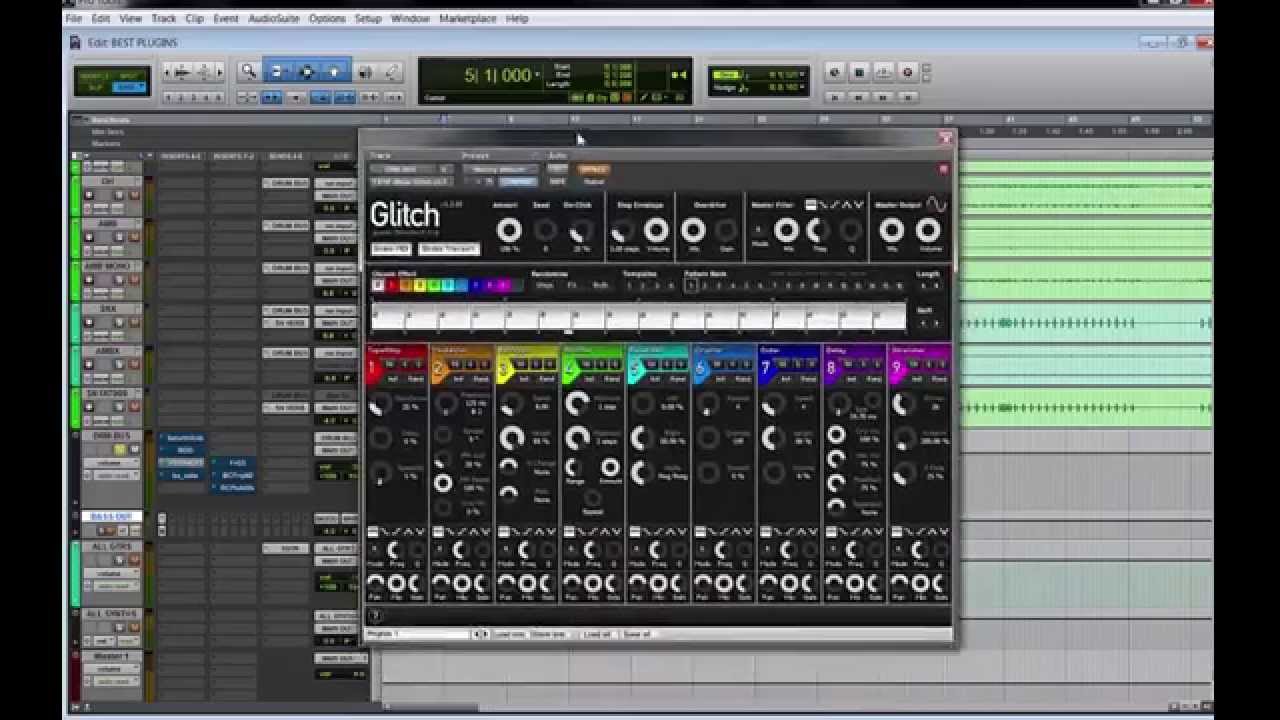Open the AudioSuite menu
The image size is (1280, 720).
pos(273,18)
